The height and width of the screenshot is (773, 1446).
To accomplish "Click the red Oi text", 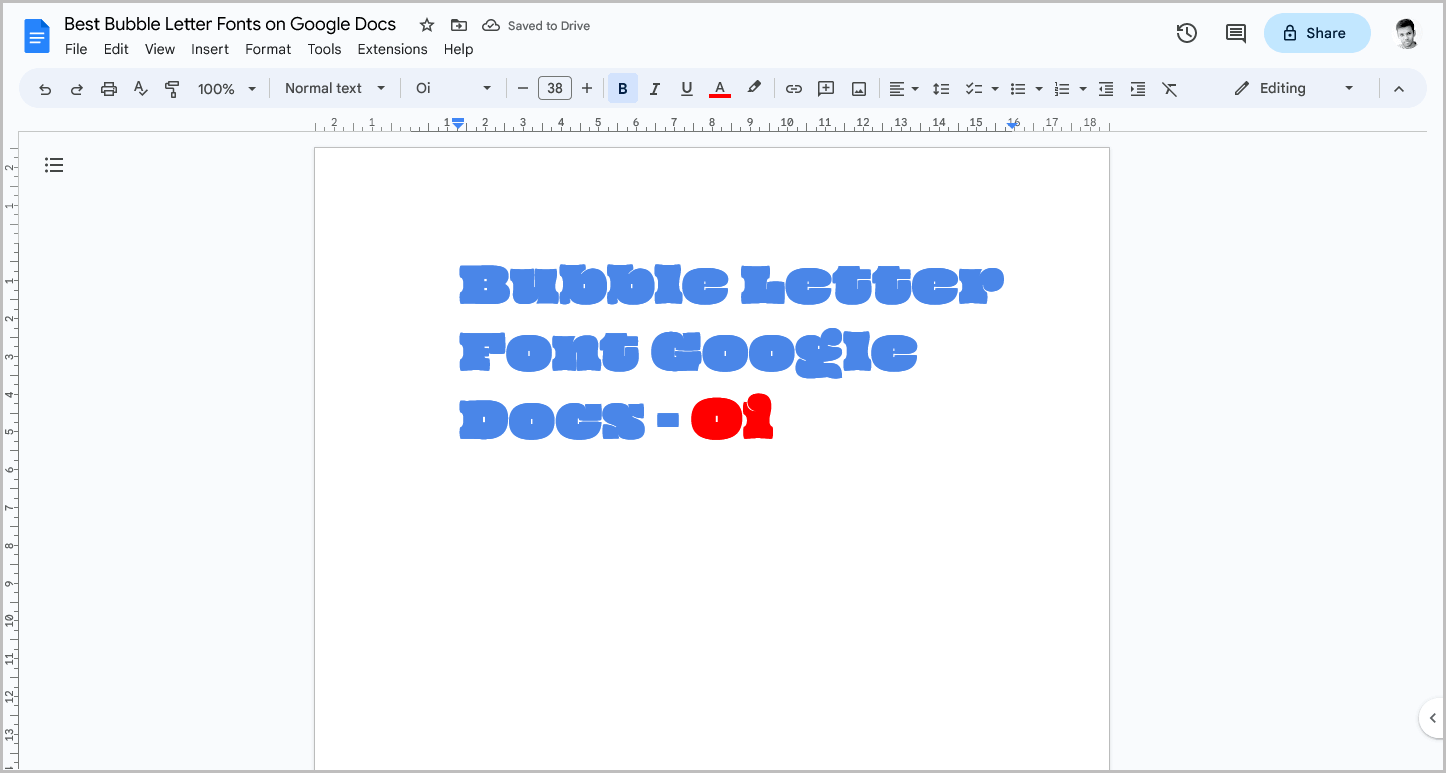I will (x=732, y=418).
